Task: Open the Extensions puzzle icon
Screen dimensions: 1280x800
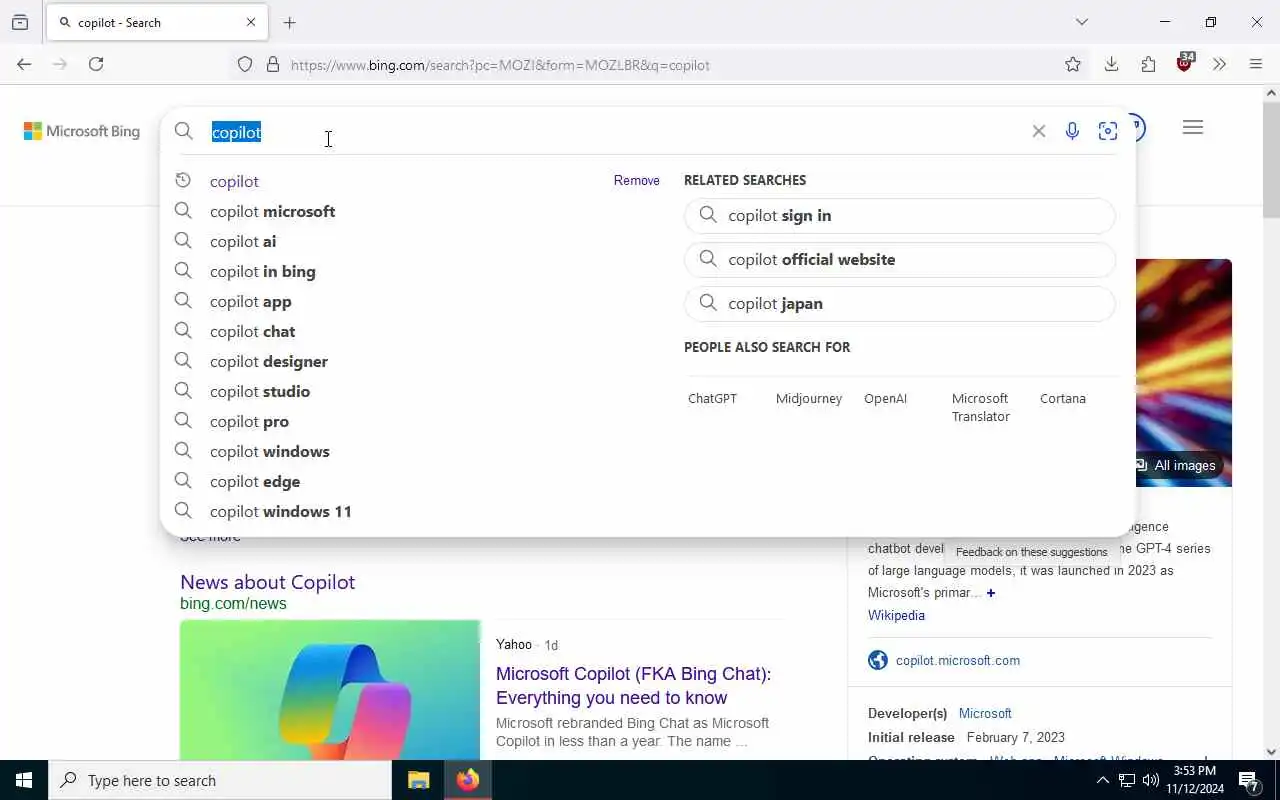Action: click(1148, 65)
